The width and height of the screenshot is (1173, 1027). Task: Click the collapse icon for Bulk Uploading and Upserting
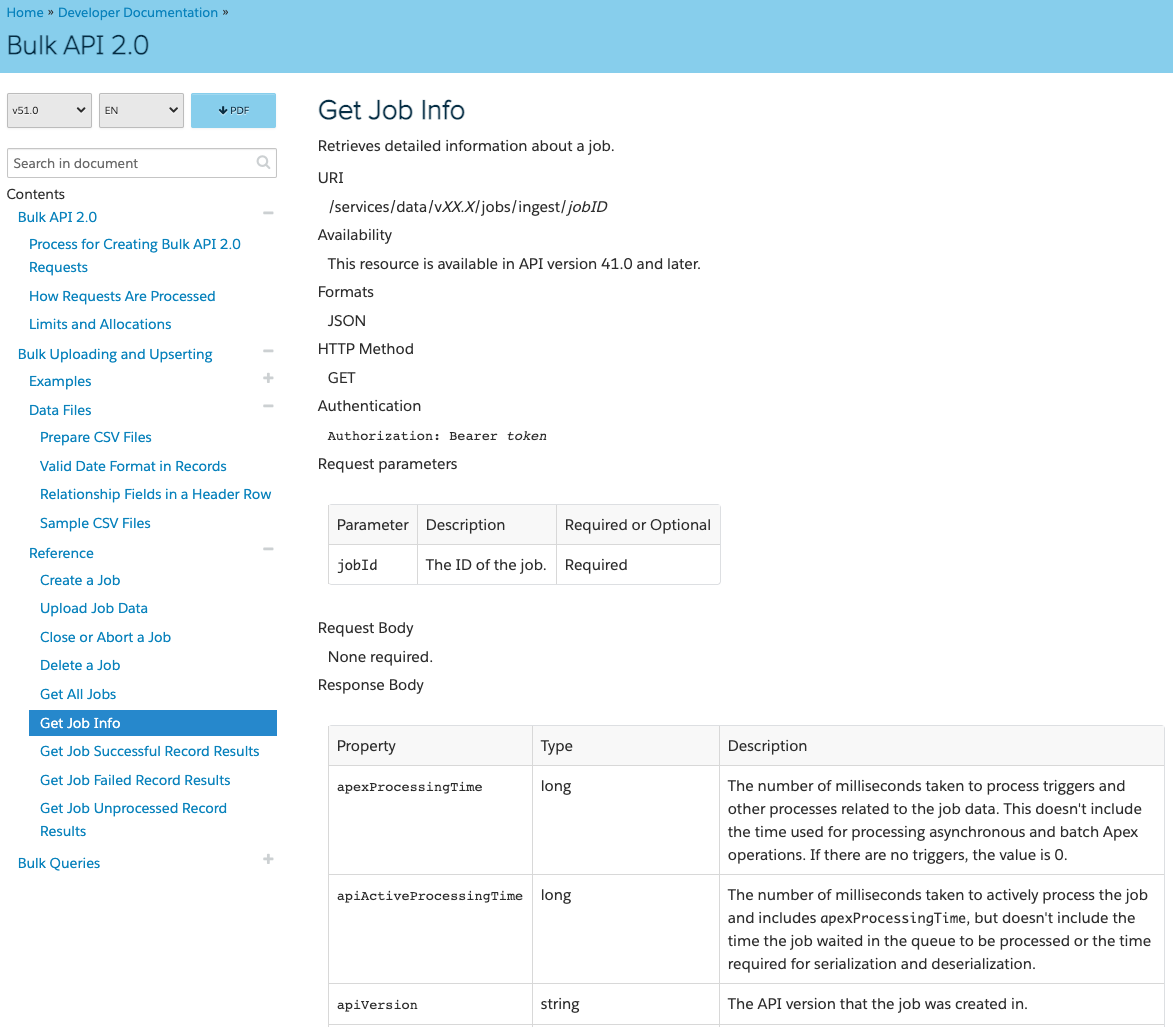[268, 350]
